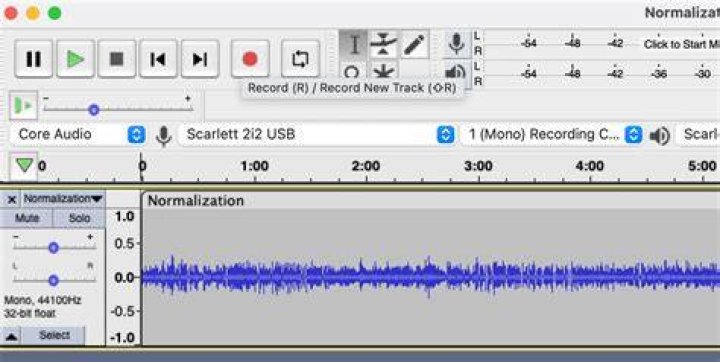Pick the Draw pencil tool

415,45
